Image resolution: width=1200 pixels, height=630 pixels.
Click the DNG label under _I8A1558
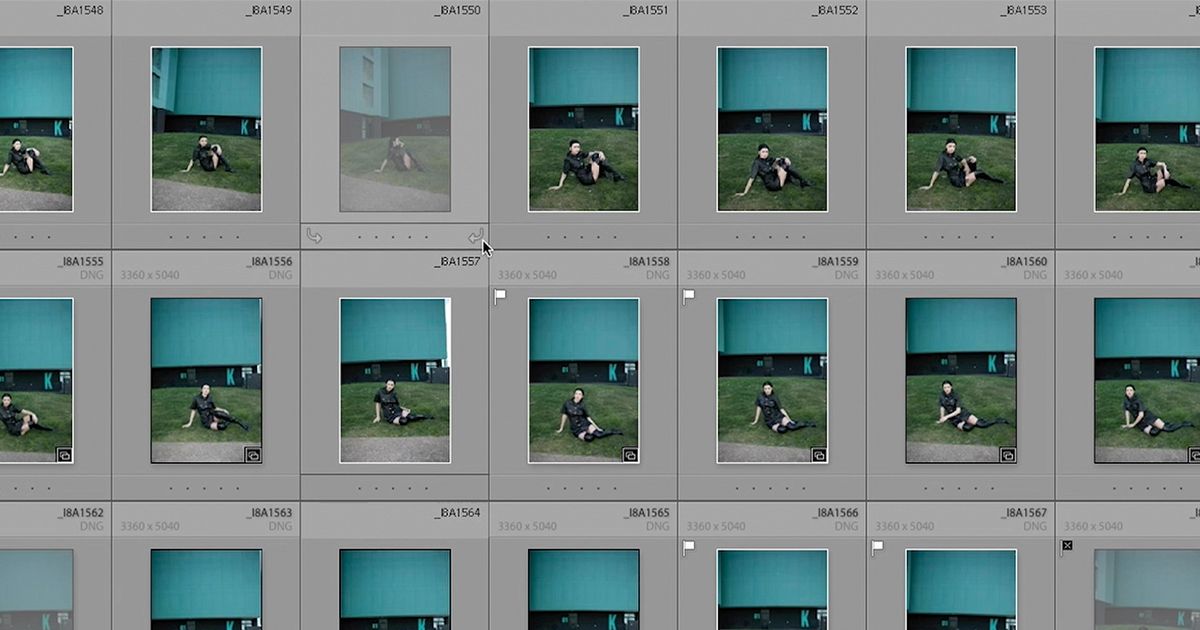(659, 275)
